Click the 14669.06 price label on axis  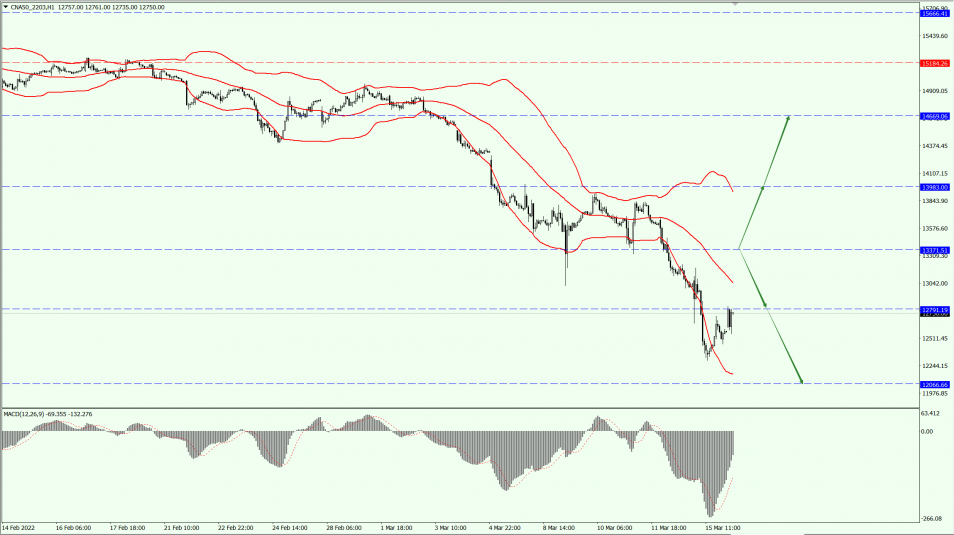pos(934,116)
